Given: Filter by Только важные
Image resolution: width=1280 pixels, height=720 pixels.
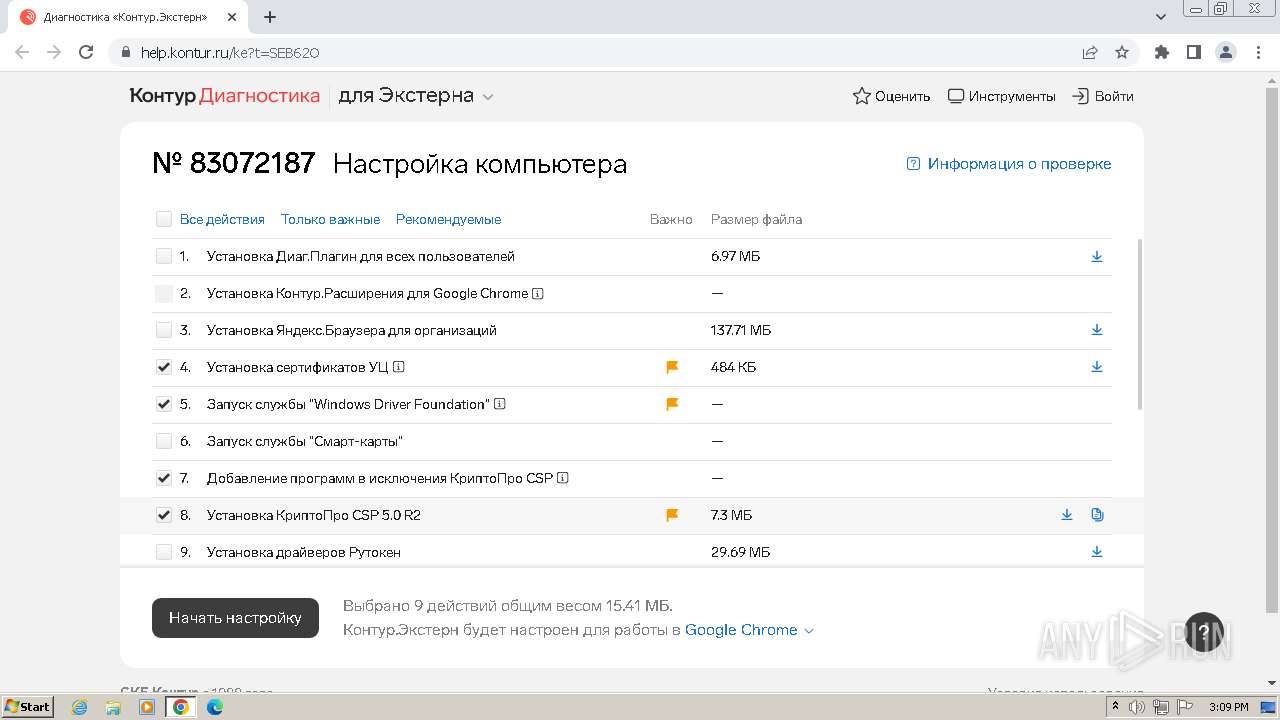Looking at the screenshot, I should [x=330, y=219].
